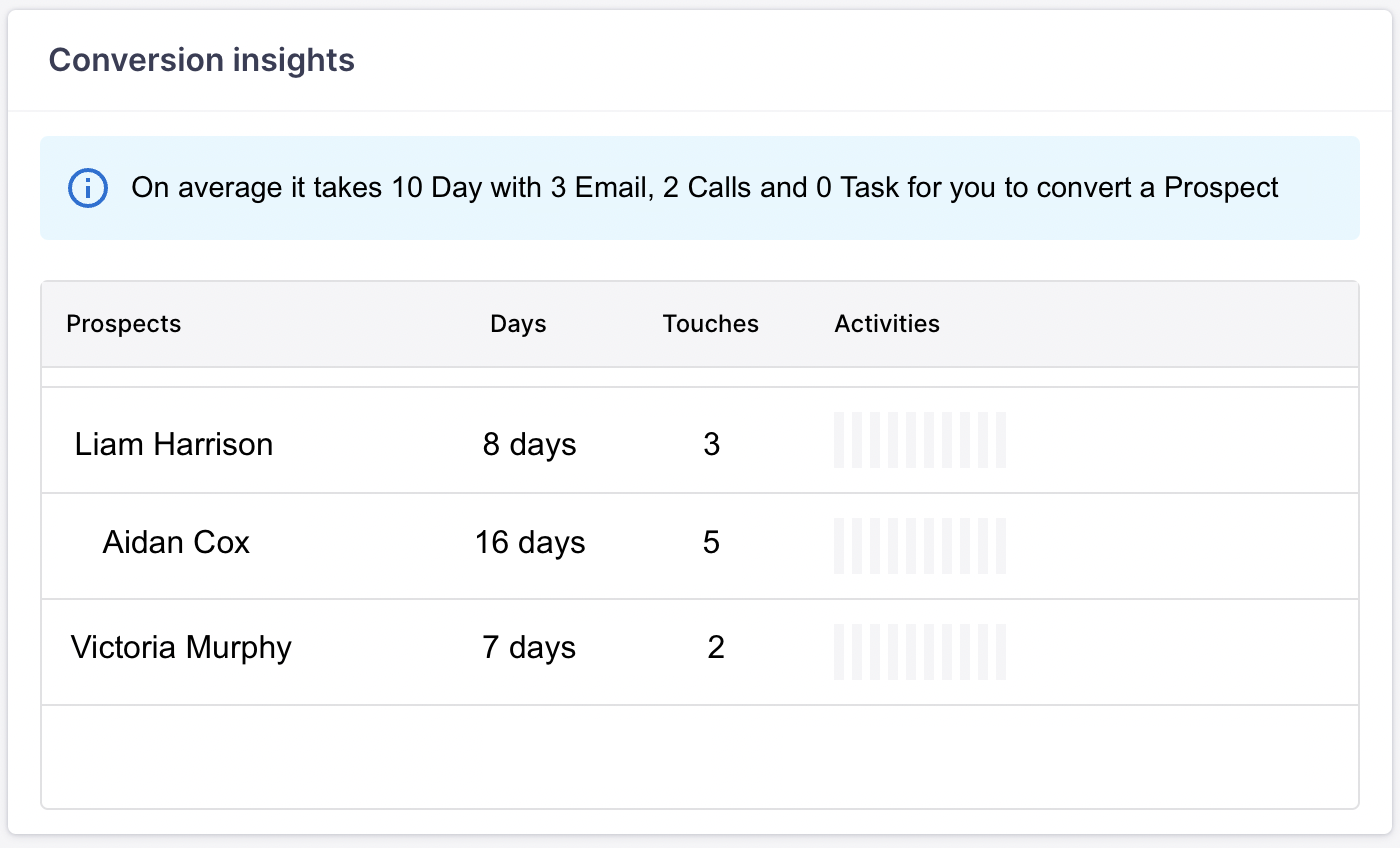The width and height of the screenshot is (1400, 848).
Task: Click the Touches column header
Action: point(710,324)
